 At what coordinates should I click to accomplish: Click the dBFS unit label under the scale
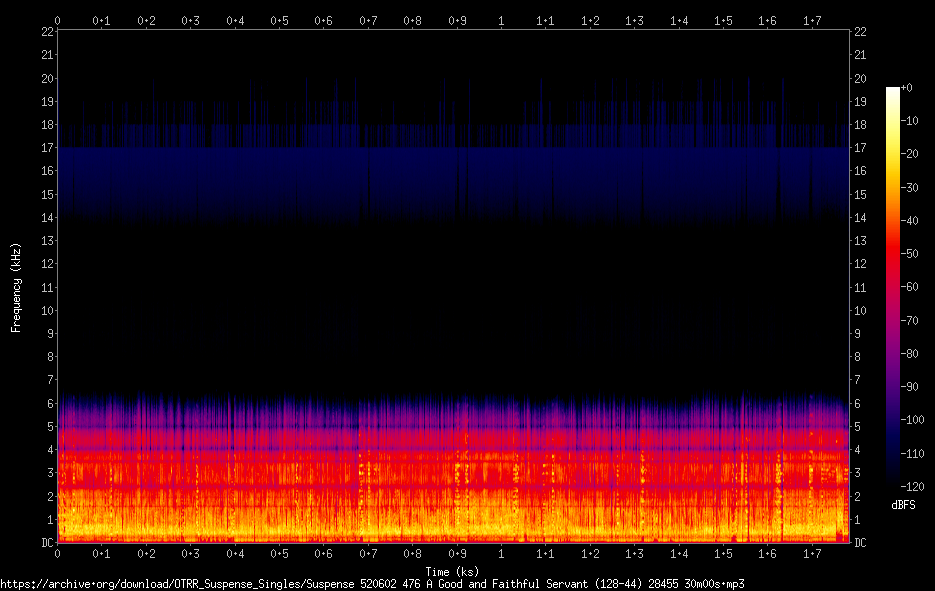[x=903, y=505]
